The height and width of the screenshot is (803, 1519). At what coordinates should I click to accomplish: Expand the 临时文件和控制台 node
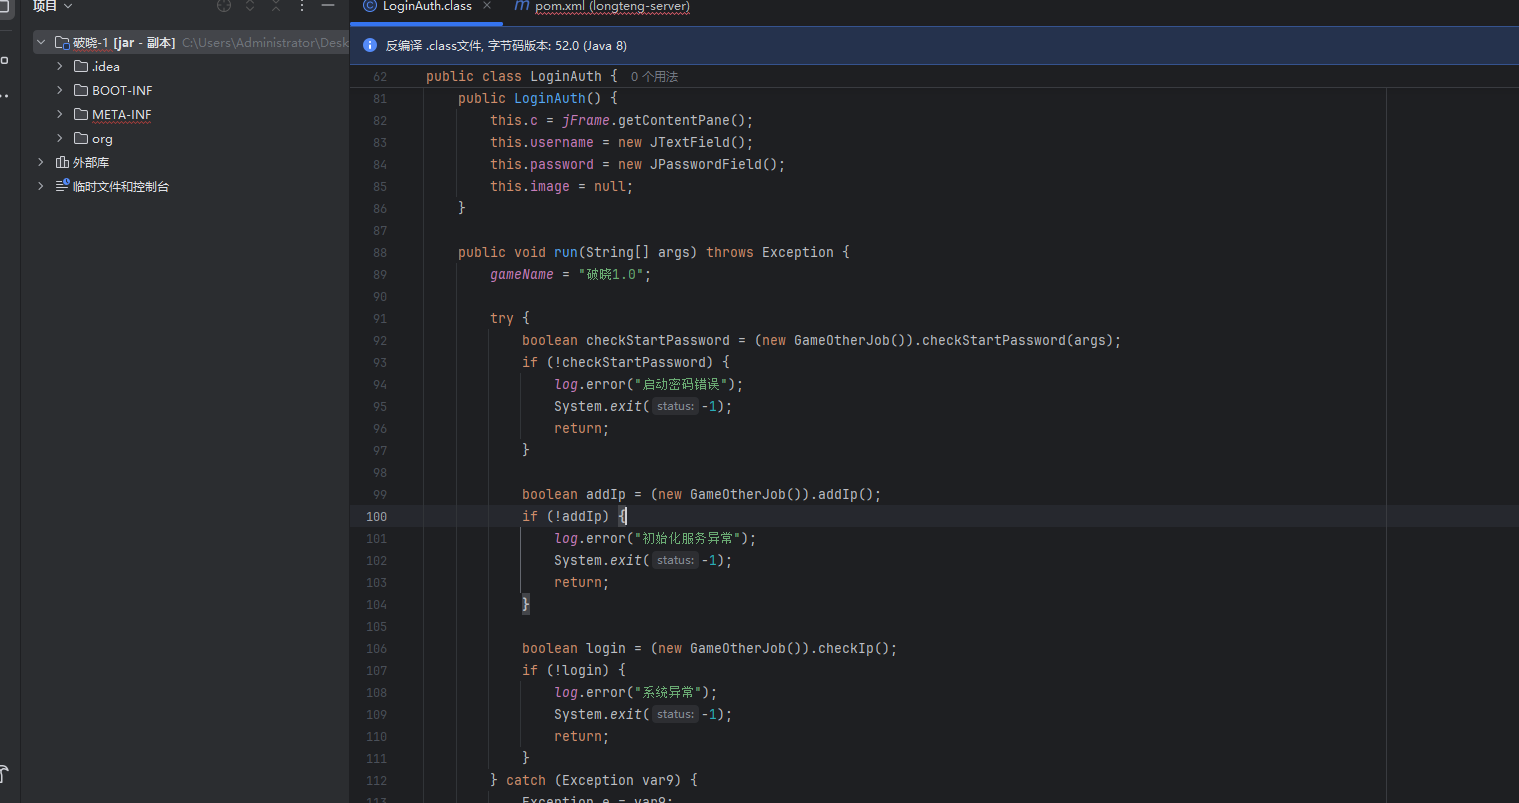[x=41, y=186]
